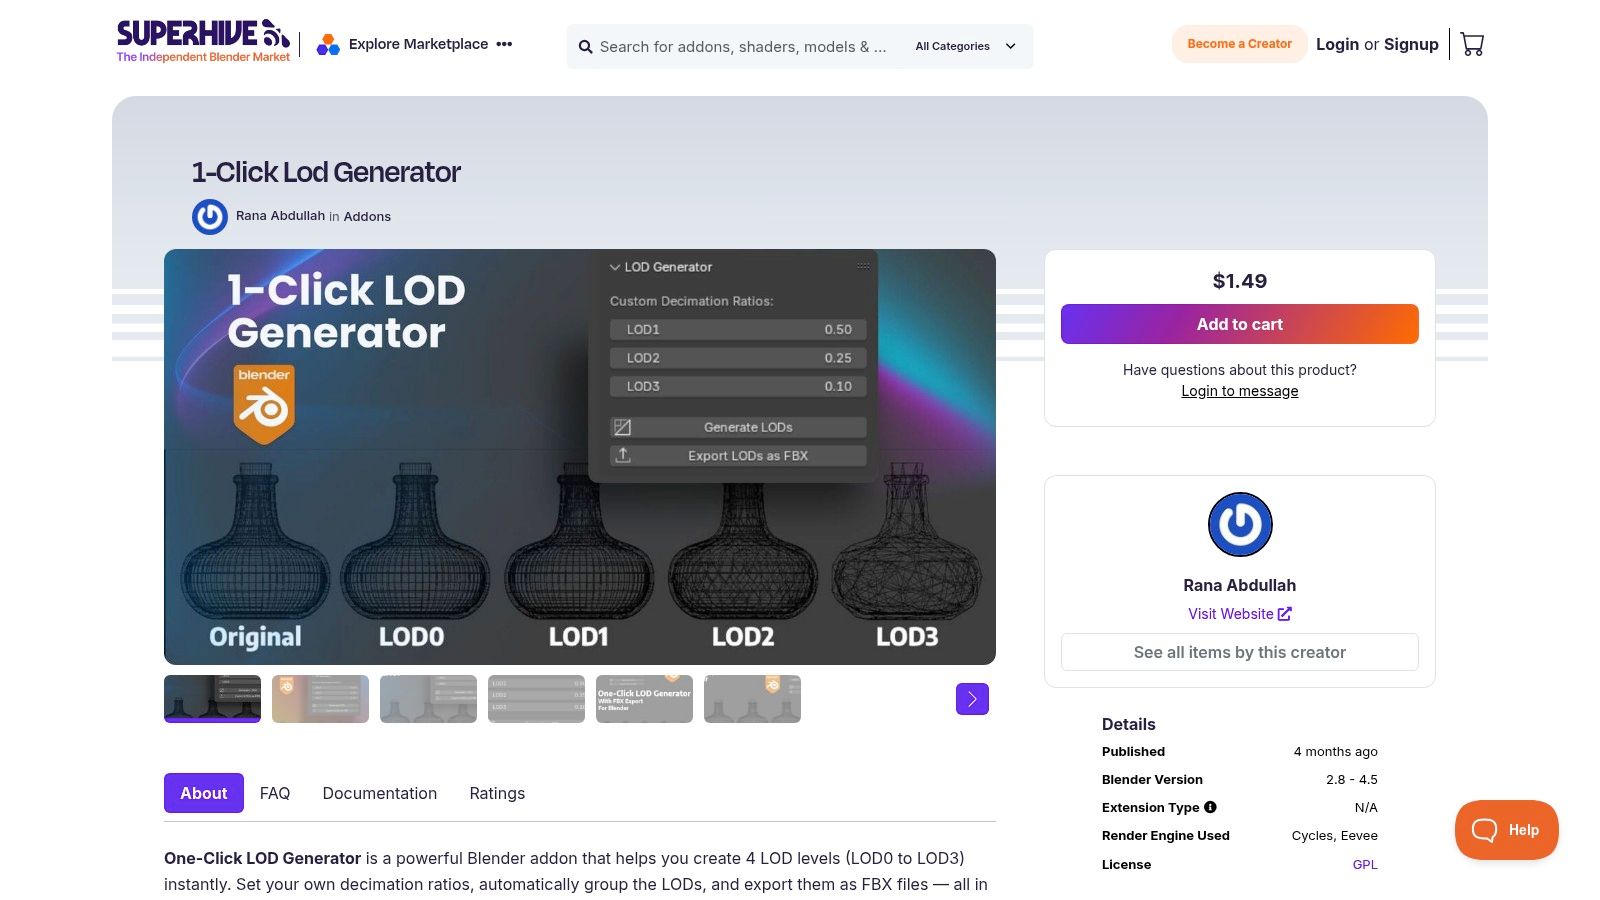Advance thumbnails with next arrow button
Image resolution: width=1600 pixels, height=900 pixels.
tap(972, 699)
